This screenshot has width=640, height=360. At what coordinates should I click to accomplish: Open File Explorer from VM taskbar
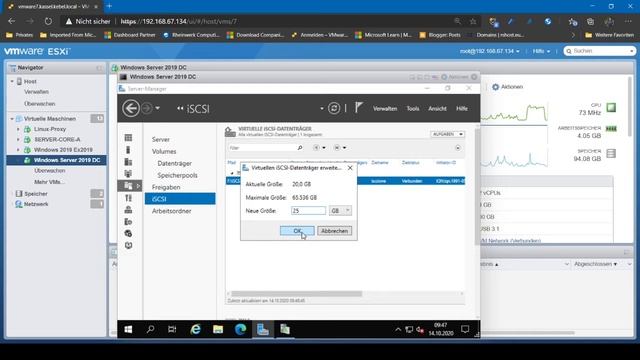click(x=218, y=329)
